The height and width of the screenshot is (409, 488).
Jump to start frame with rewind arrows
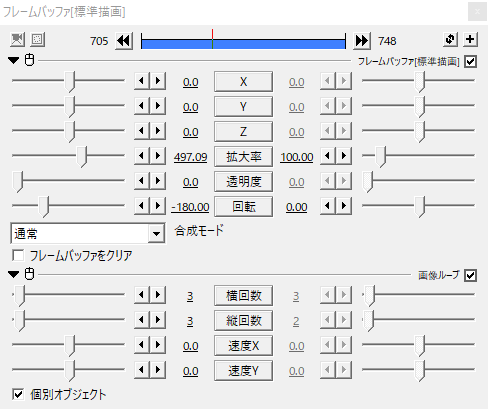(x=124, y=41)
